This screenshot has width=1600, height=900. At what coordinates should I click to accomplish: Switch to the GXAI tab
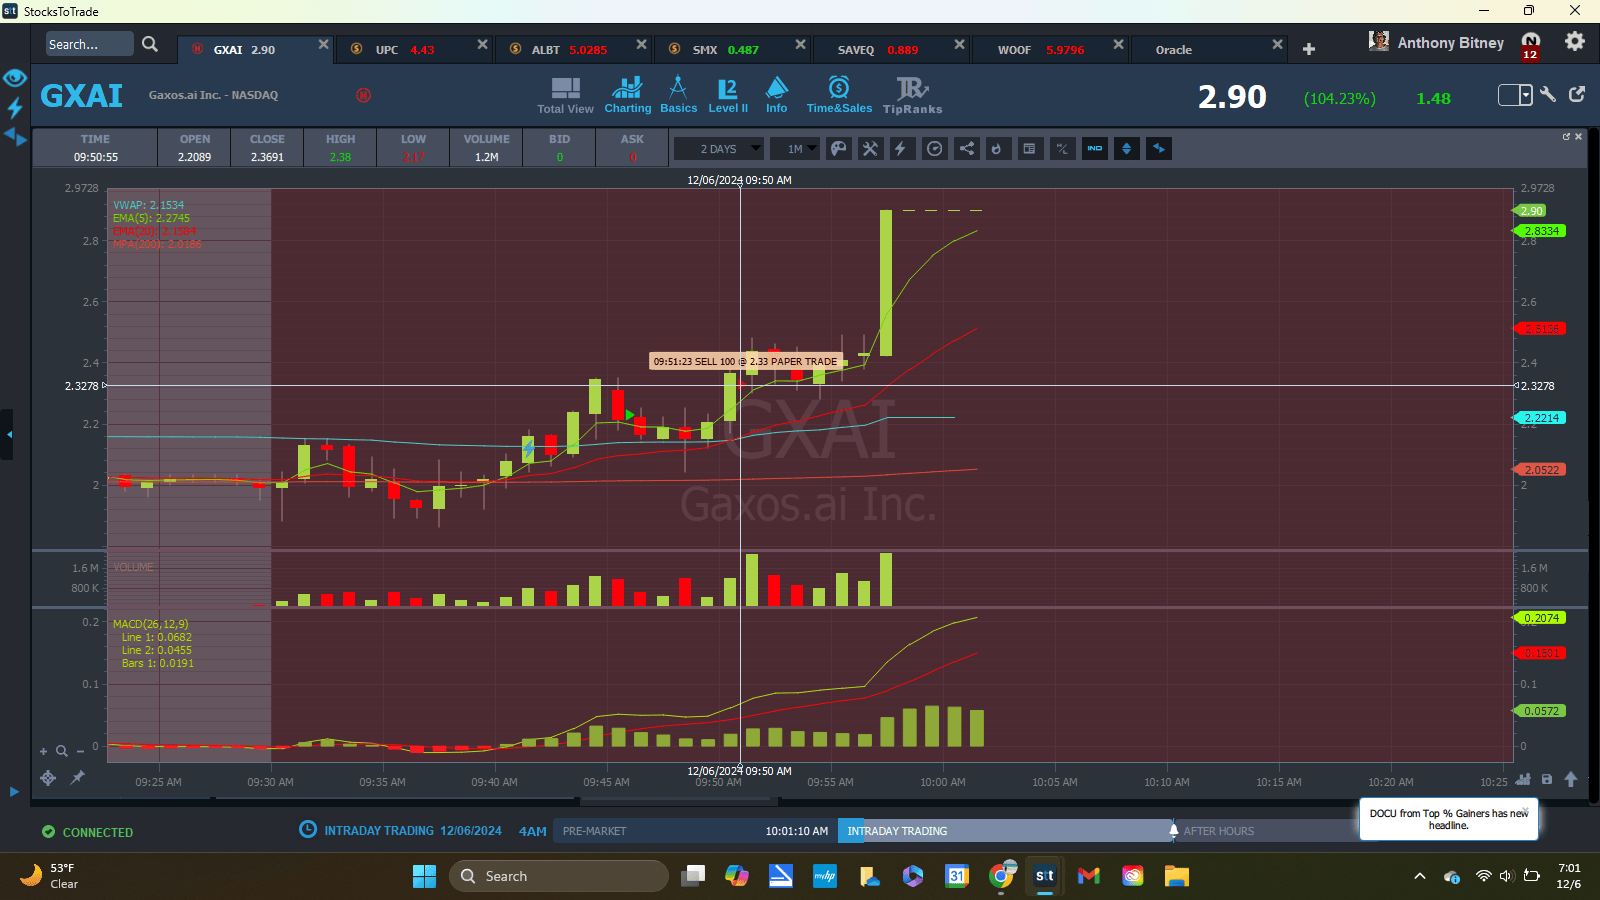(255, 49)
